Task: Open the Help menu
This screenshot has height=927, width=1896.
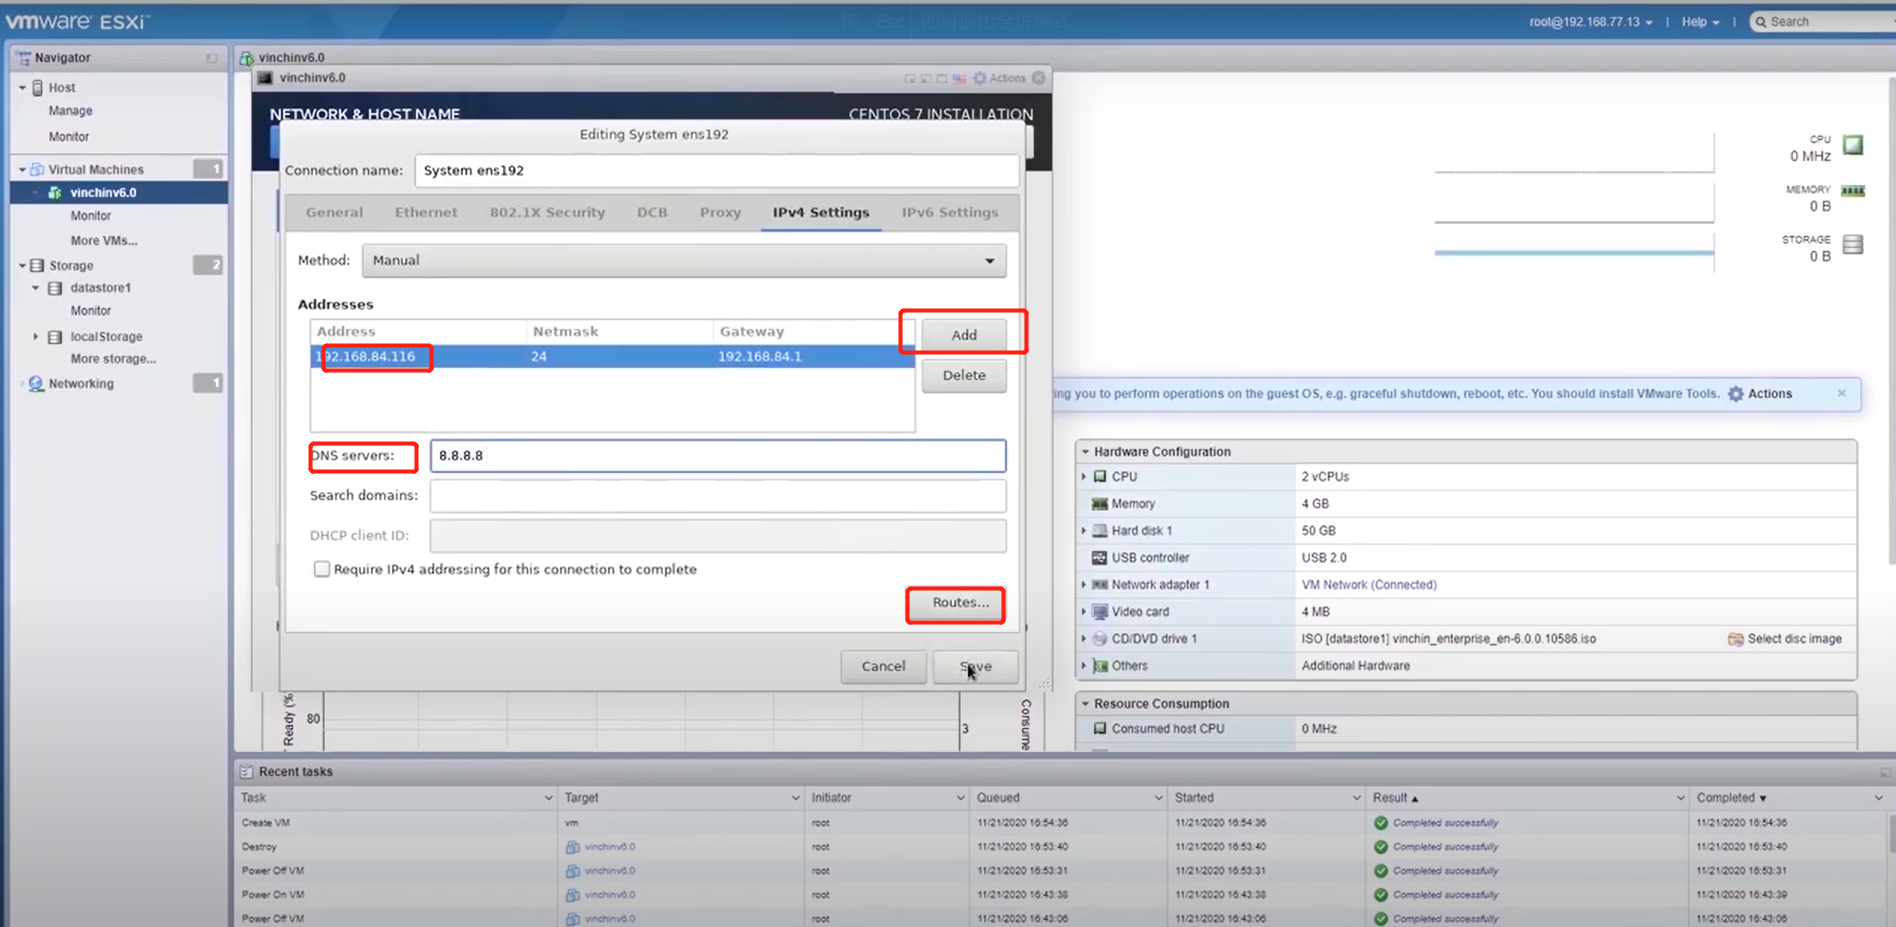Action: pyautogui.click(x=1700, y=22)
